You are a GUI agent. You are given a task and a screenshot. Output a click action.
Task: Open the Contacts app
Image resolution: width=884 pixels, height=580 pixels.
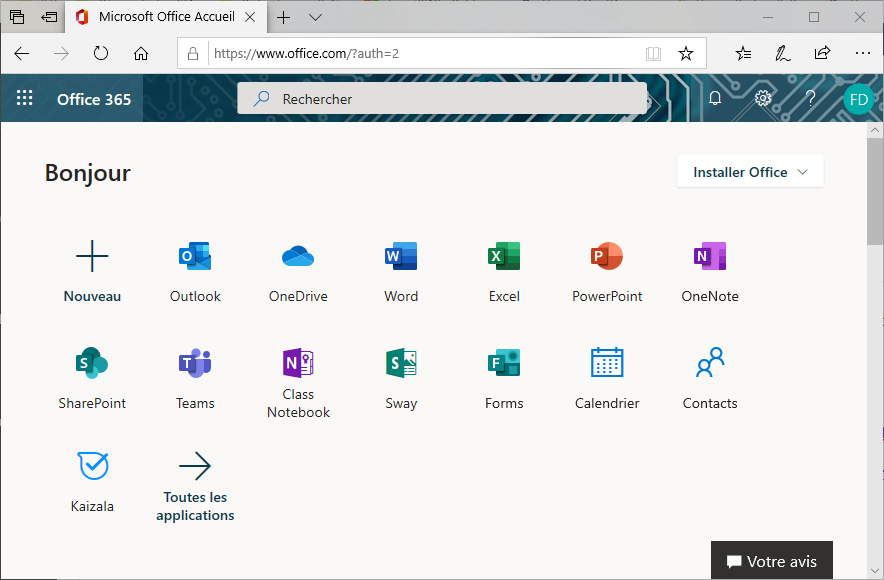tap(710, 379)
